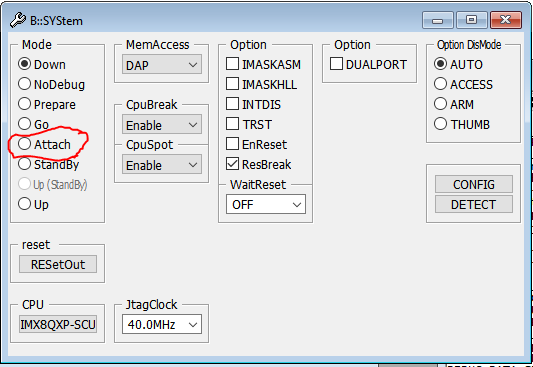Expand the CpuBreak Enable dropdown
Viewport: 533px width, 367px height.
click(x=162, y=125)
